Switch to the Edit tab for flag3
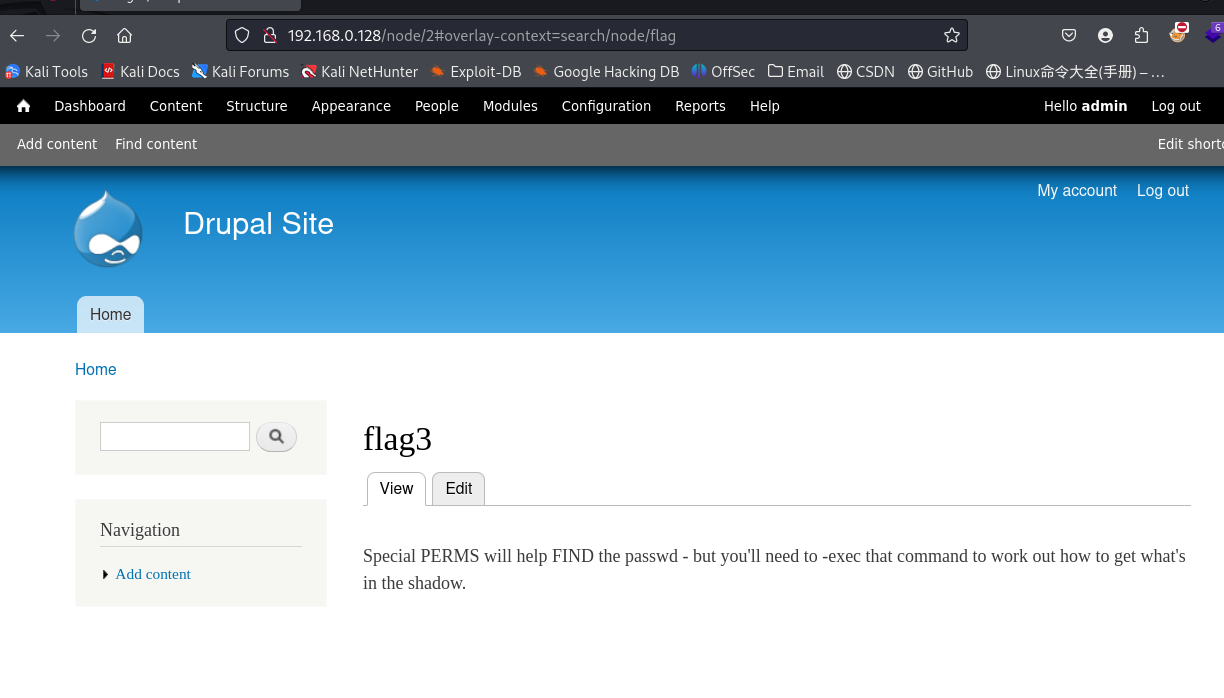Image resolution: width=1224 pixels, height=698 pixels. pyautogui.click(x=458, y=488)
